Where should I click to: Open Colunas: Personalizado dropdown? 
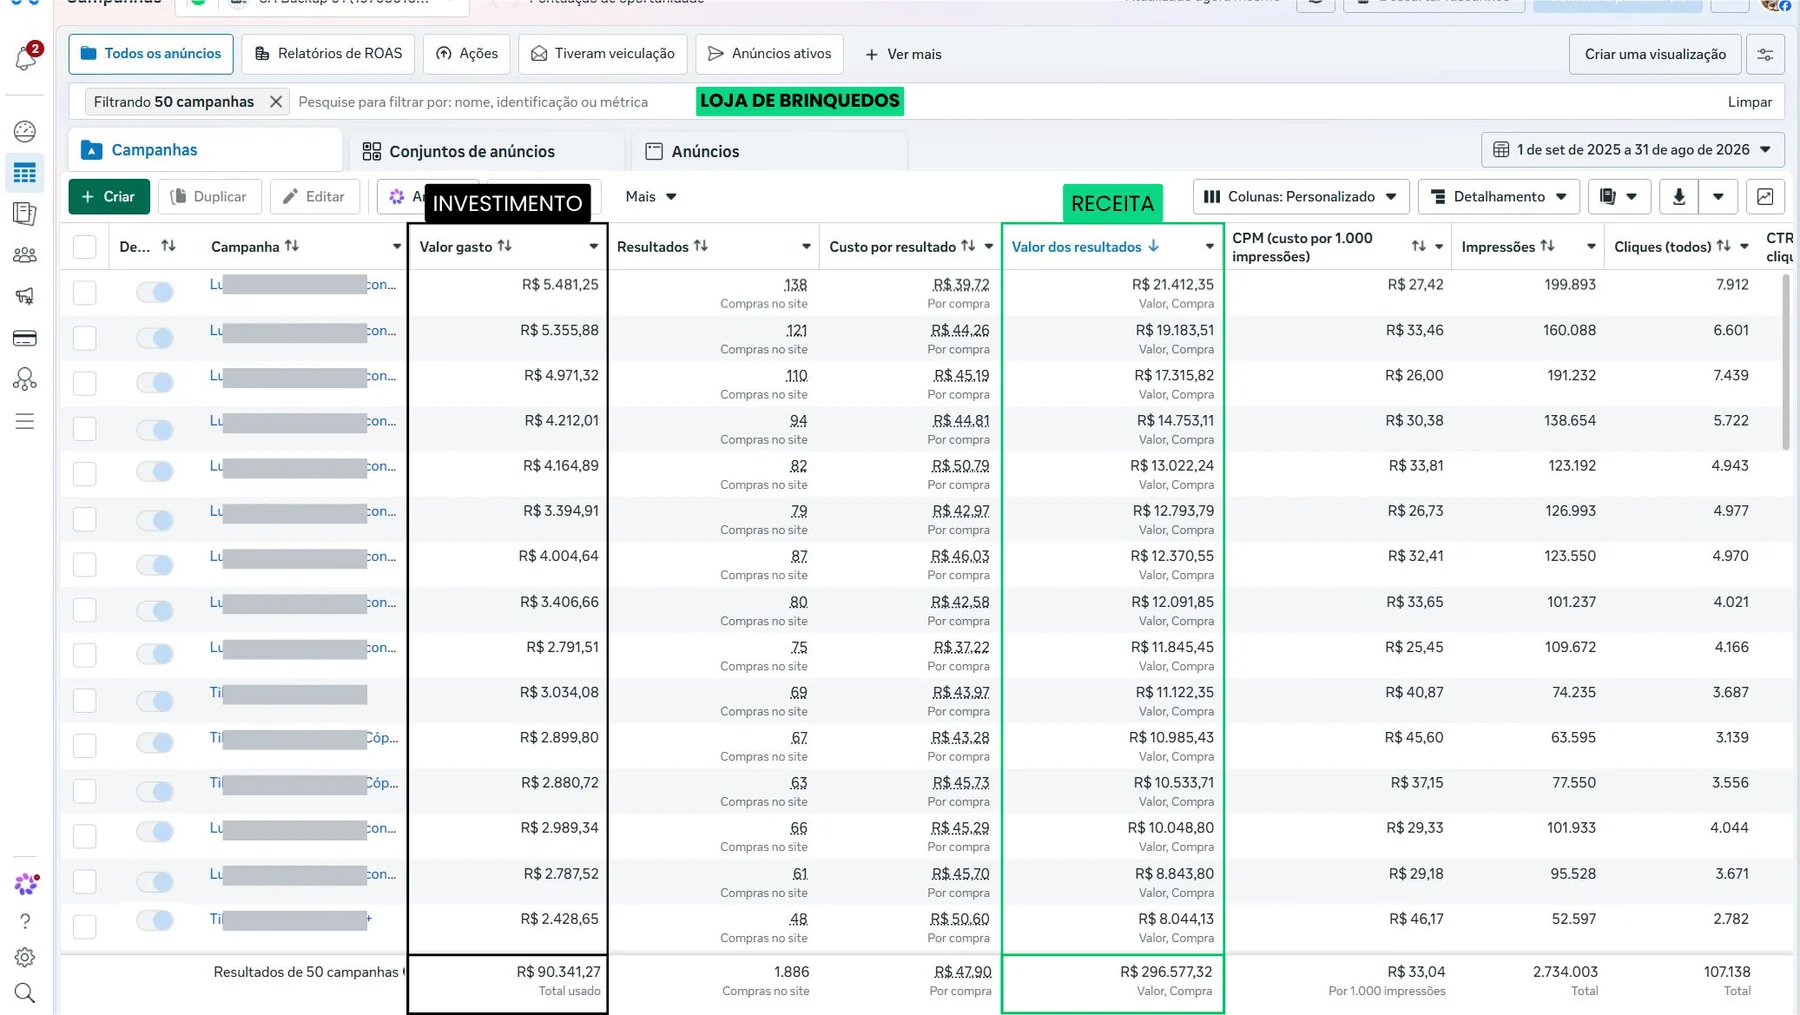(1301, 197)
